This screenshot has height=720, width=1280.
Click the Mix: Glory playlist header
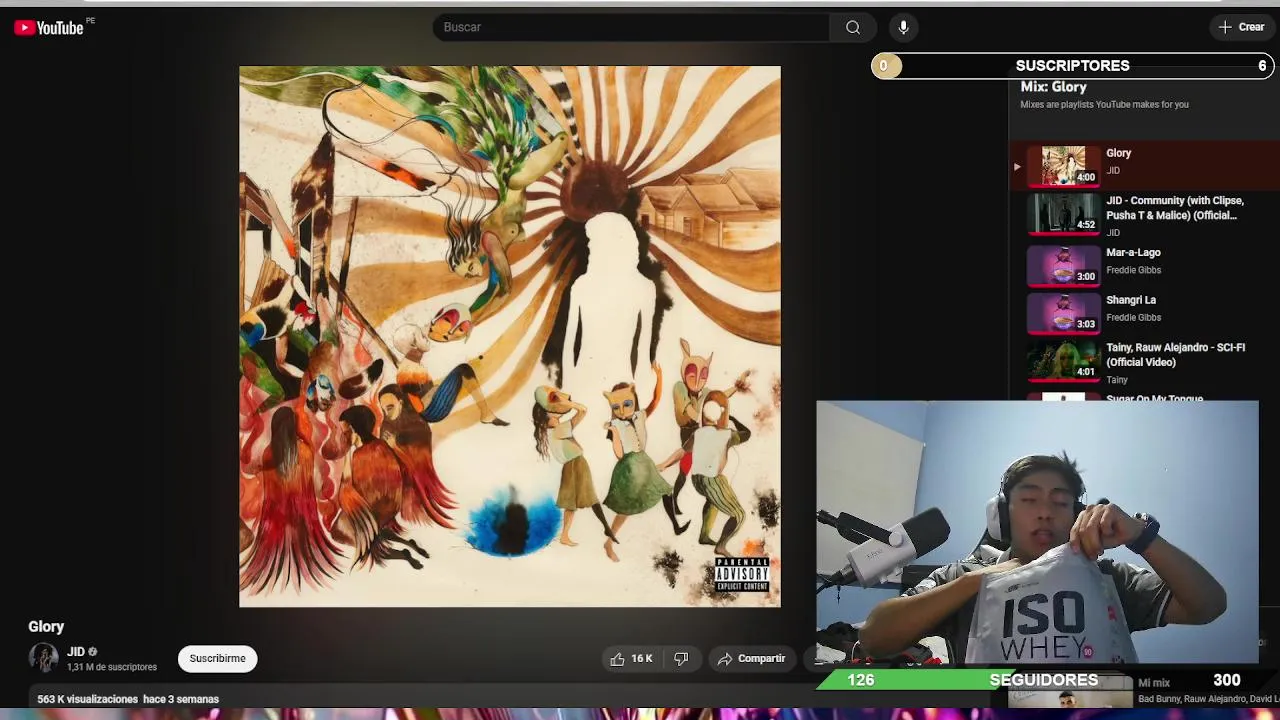coord(1053,87)
